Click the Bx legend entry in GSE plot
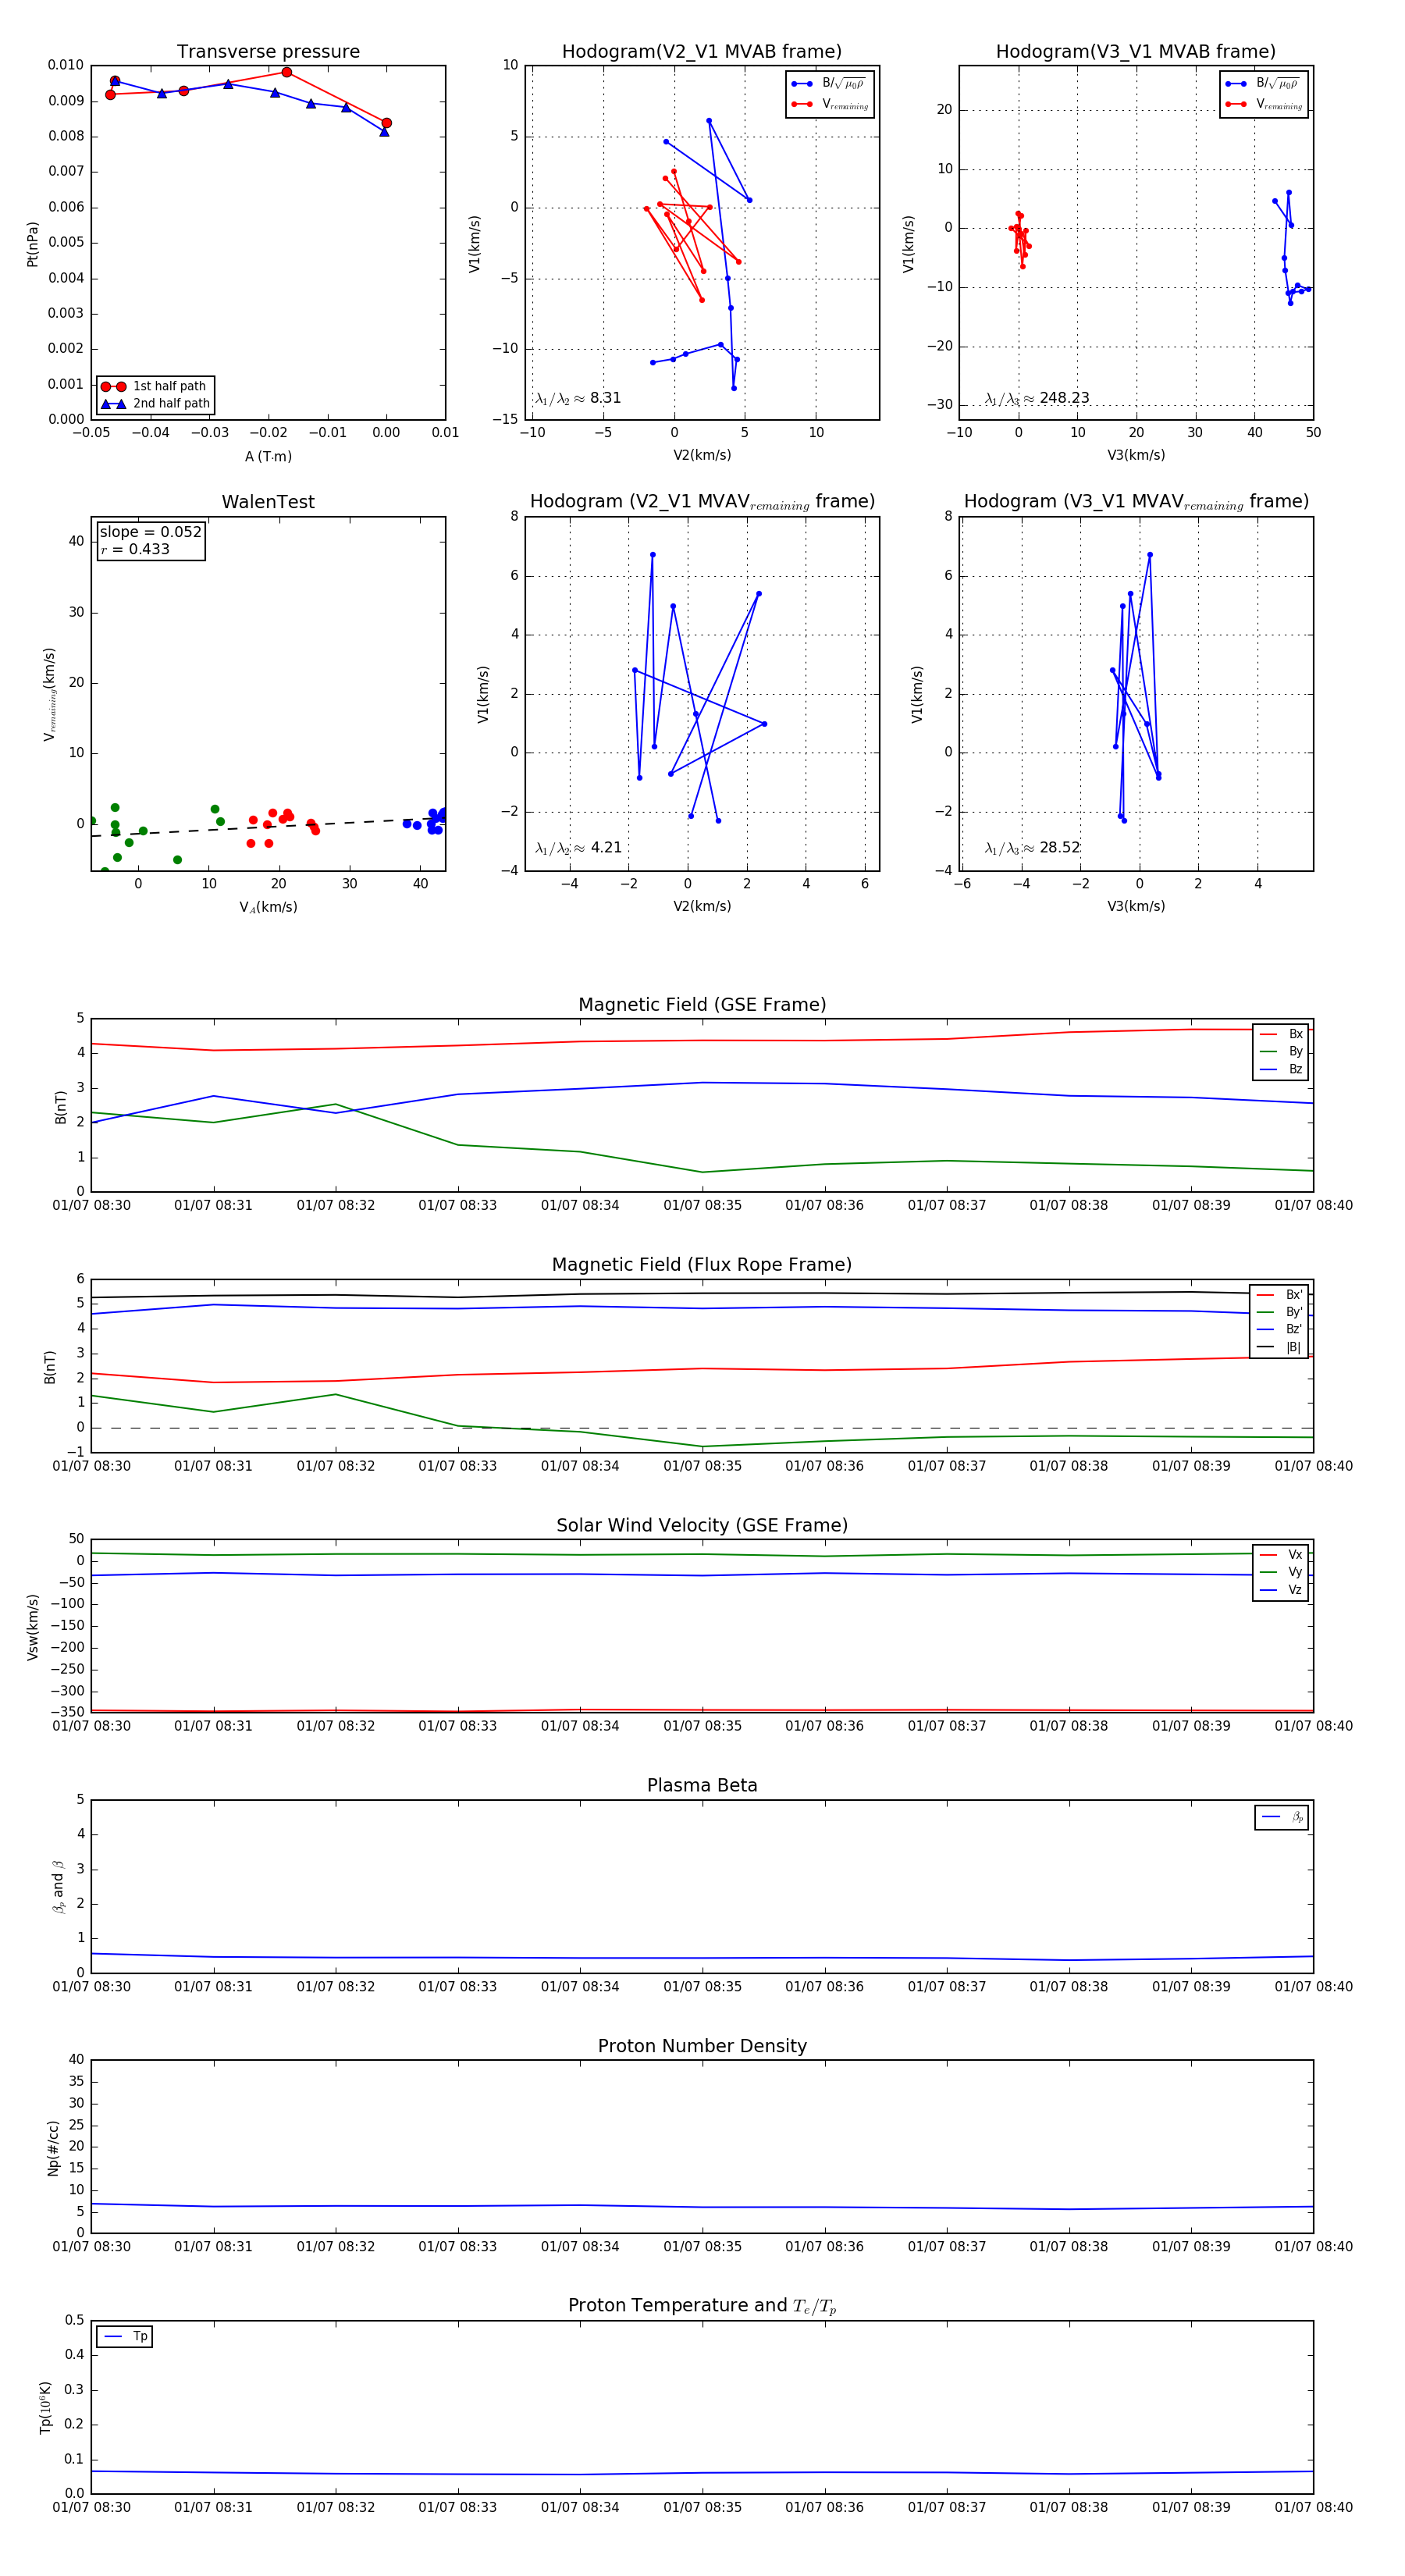Screen dimensions: 1405x2576 [1281, 1034]
